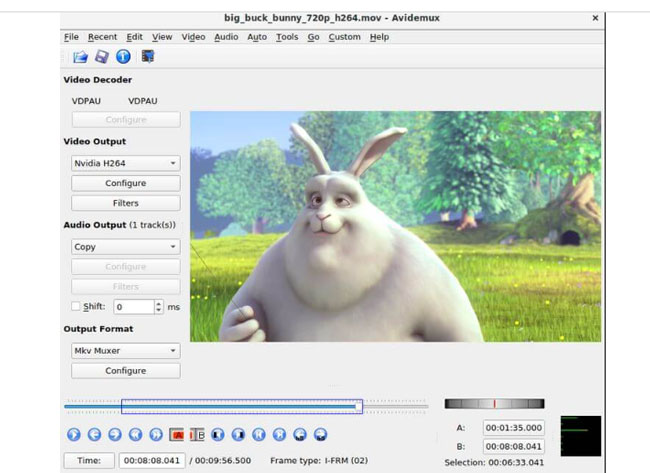This screenshot has width=650, height=473.
Task: Show file information with the blue info icon
Action: pos(123,56)
